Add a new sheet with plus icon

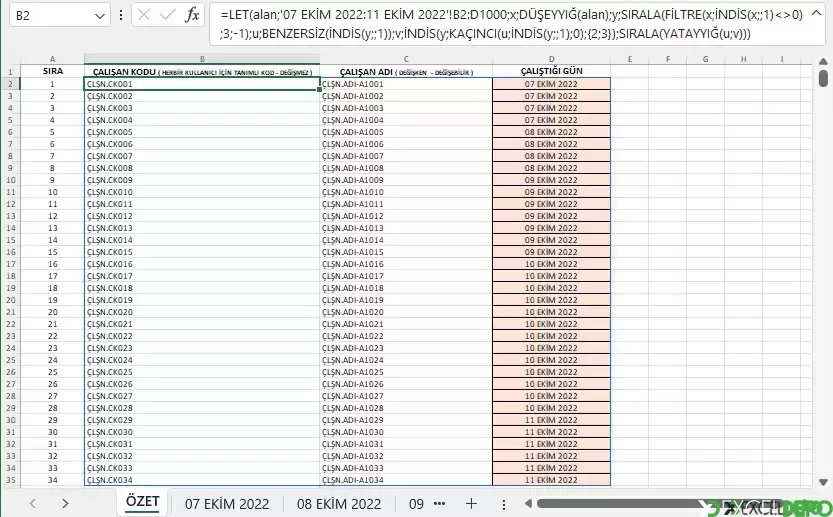471,503
